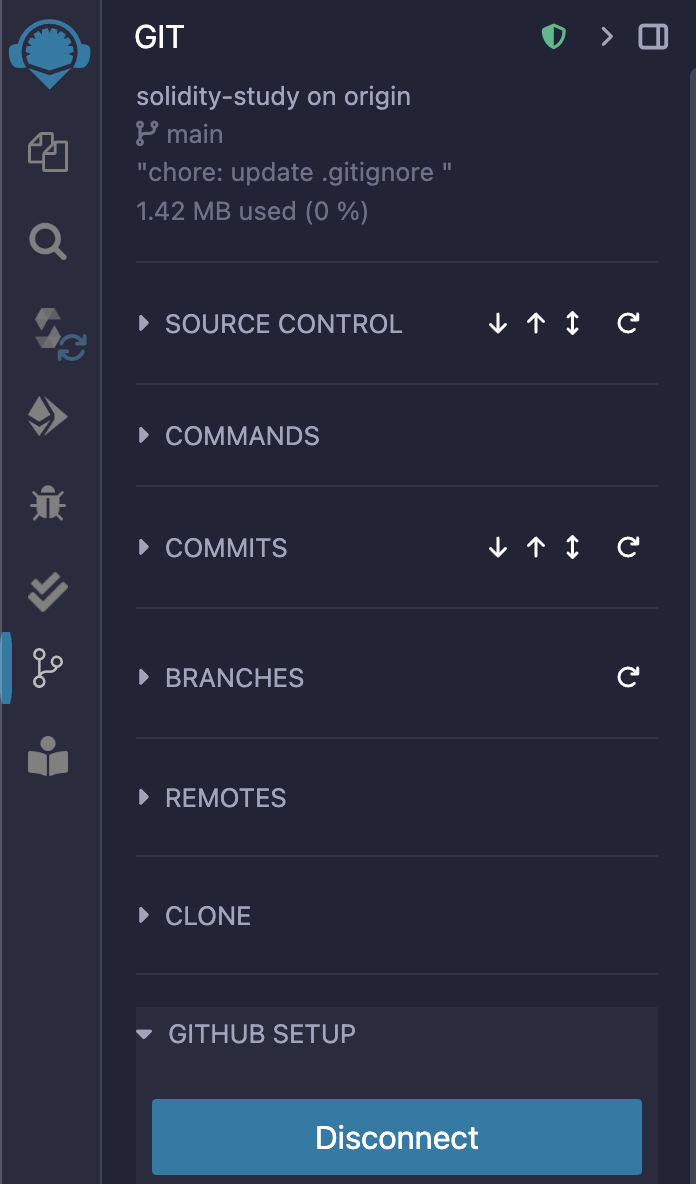
Task: Maximize the Git panel using the header icon
Action: pyautogui.click(x=655, y=37)
